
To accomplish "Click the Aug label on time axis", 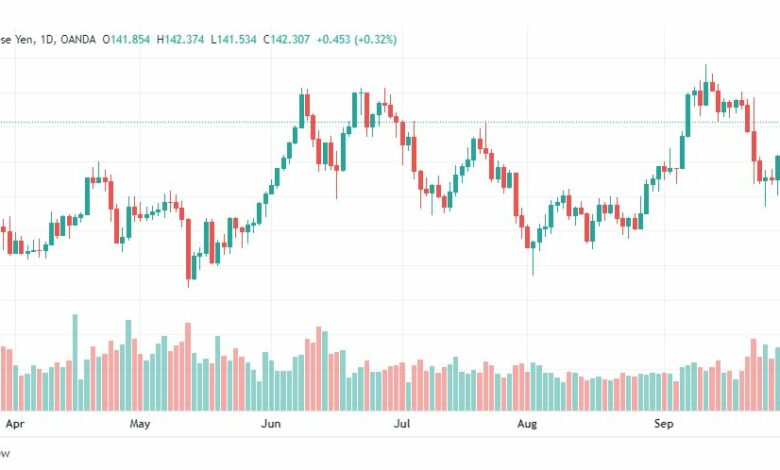I will [x=527, y=424].
